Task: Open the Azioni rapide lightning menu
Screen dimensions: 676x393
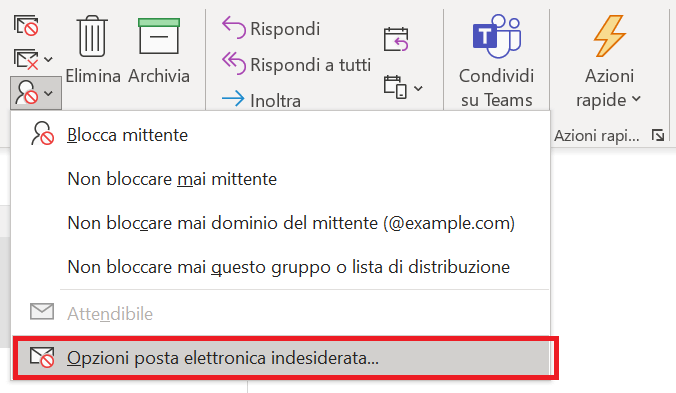Action: pos(609,62)
